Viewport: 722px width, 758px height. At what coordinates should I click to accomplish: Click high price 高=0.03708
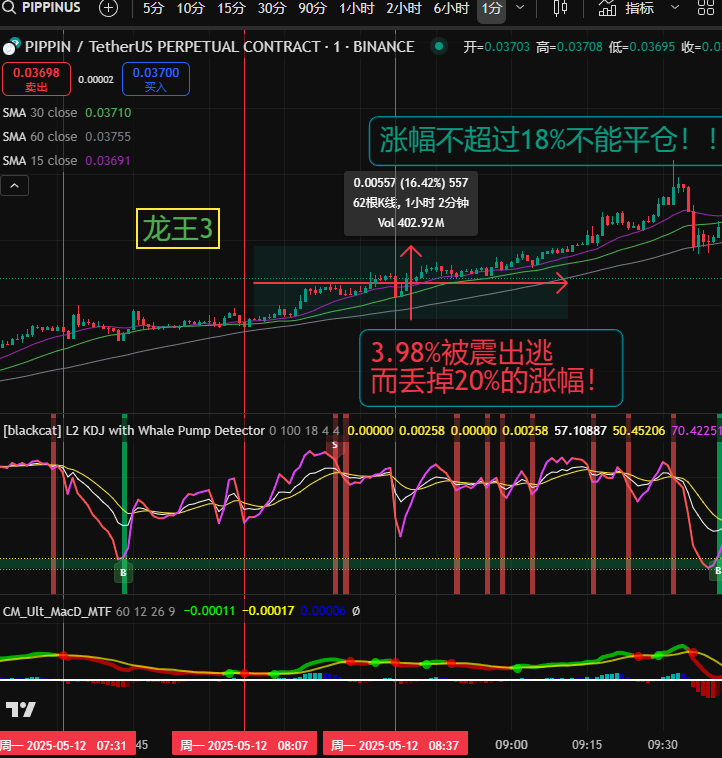[x=569, y=47]
